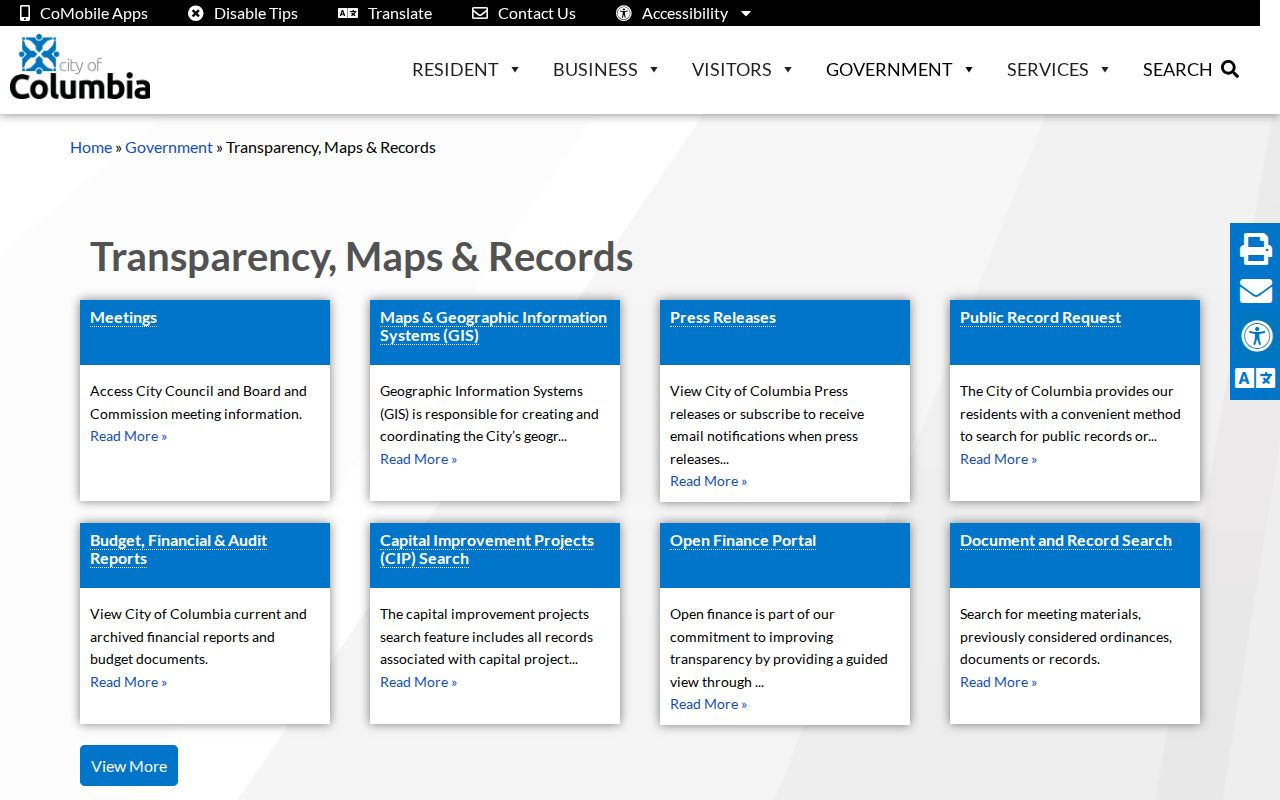Expand the Resident menu arrow
The height and width of the screenshot is (800, 1280).
tap(515, 69)
